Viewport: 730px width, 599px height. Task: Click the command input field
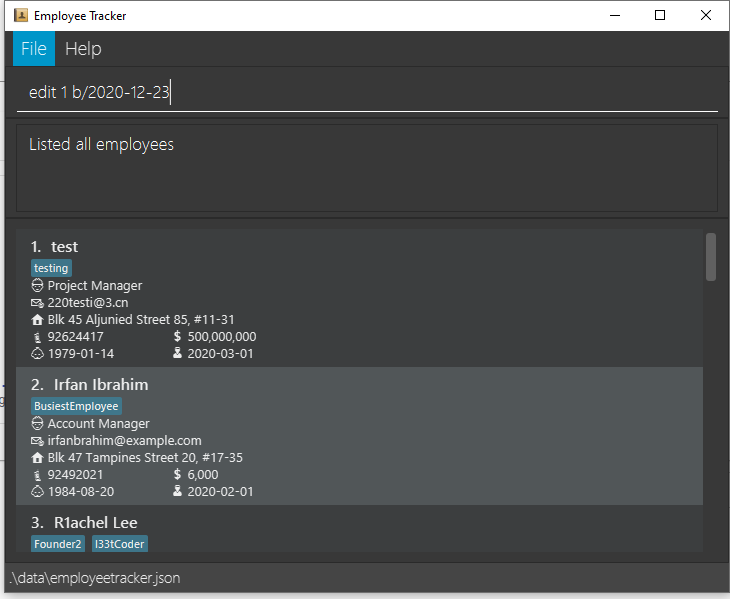pos(367,92)
